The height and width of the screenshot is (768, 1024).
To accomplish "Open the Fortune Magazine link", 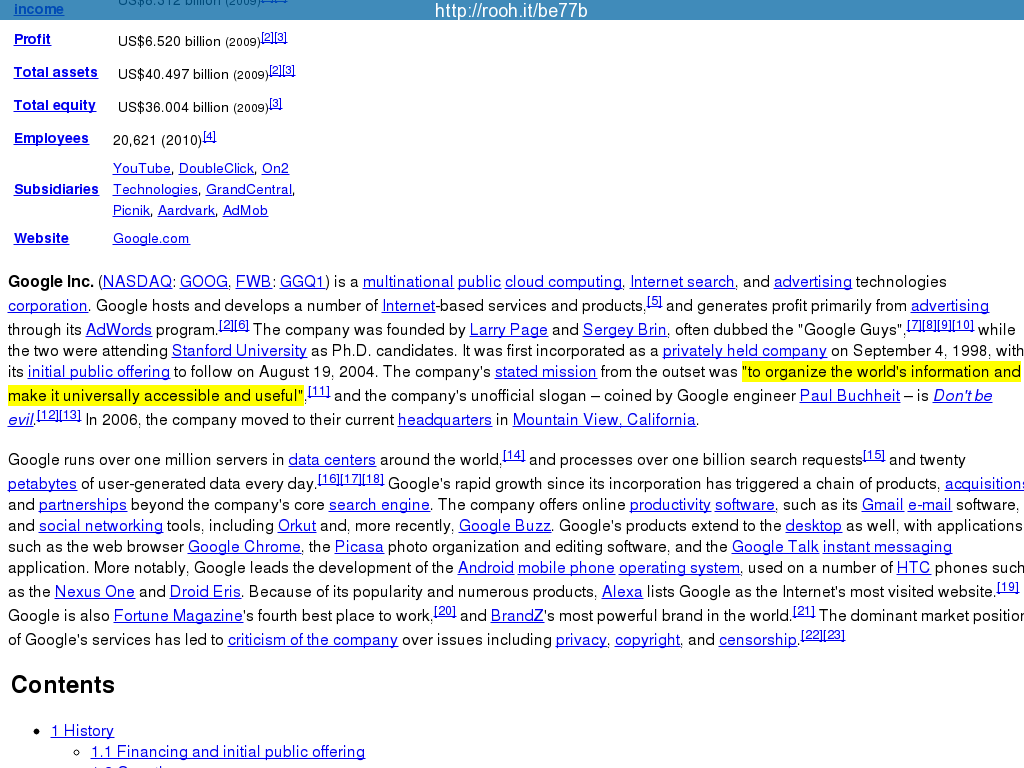I will point(178,616).
